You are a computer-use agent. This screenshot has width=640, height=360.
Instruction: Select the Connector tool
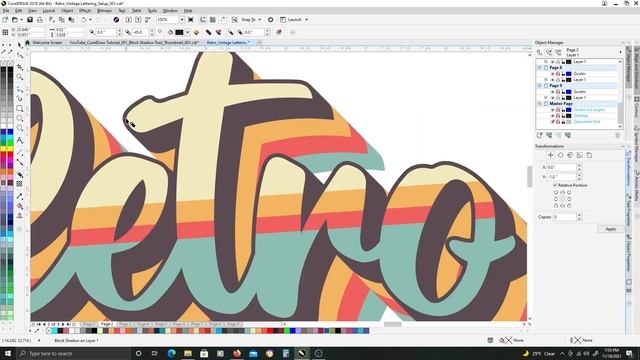20,162
